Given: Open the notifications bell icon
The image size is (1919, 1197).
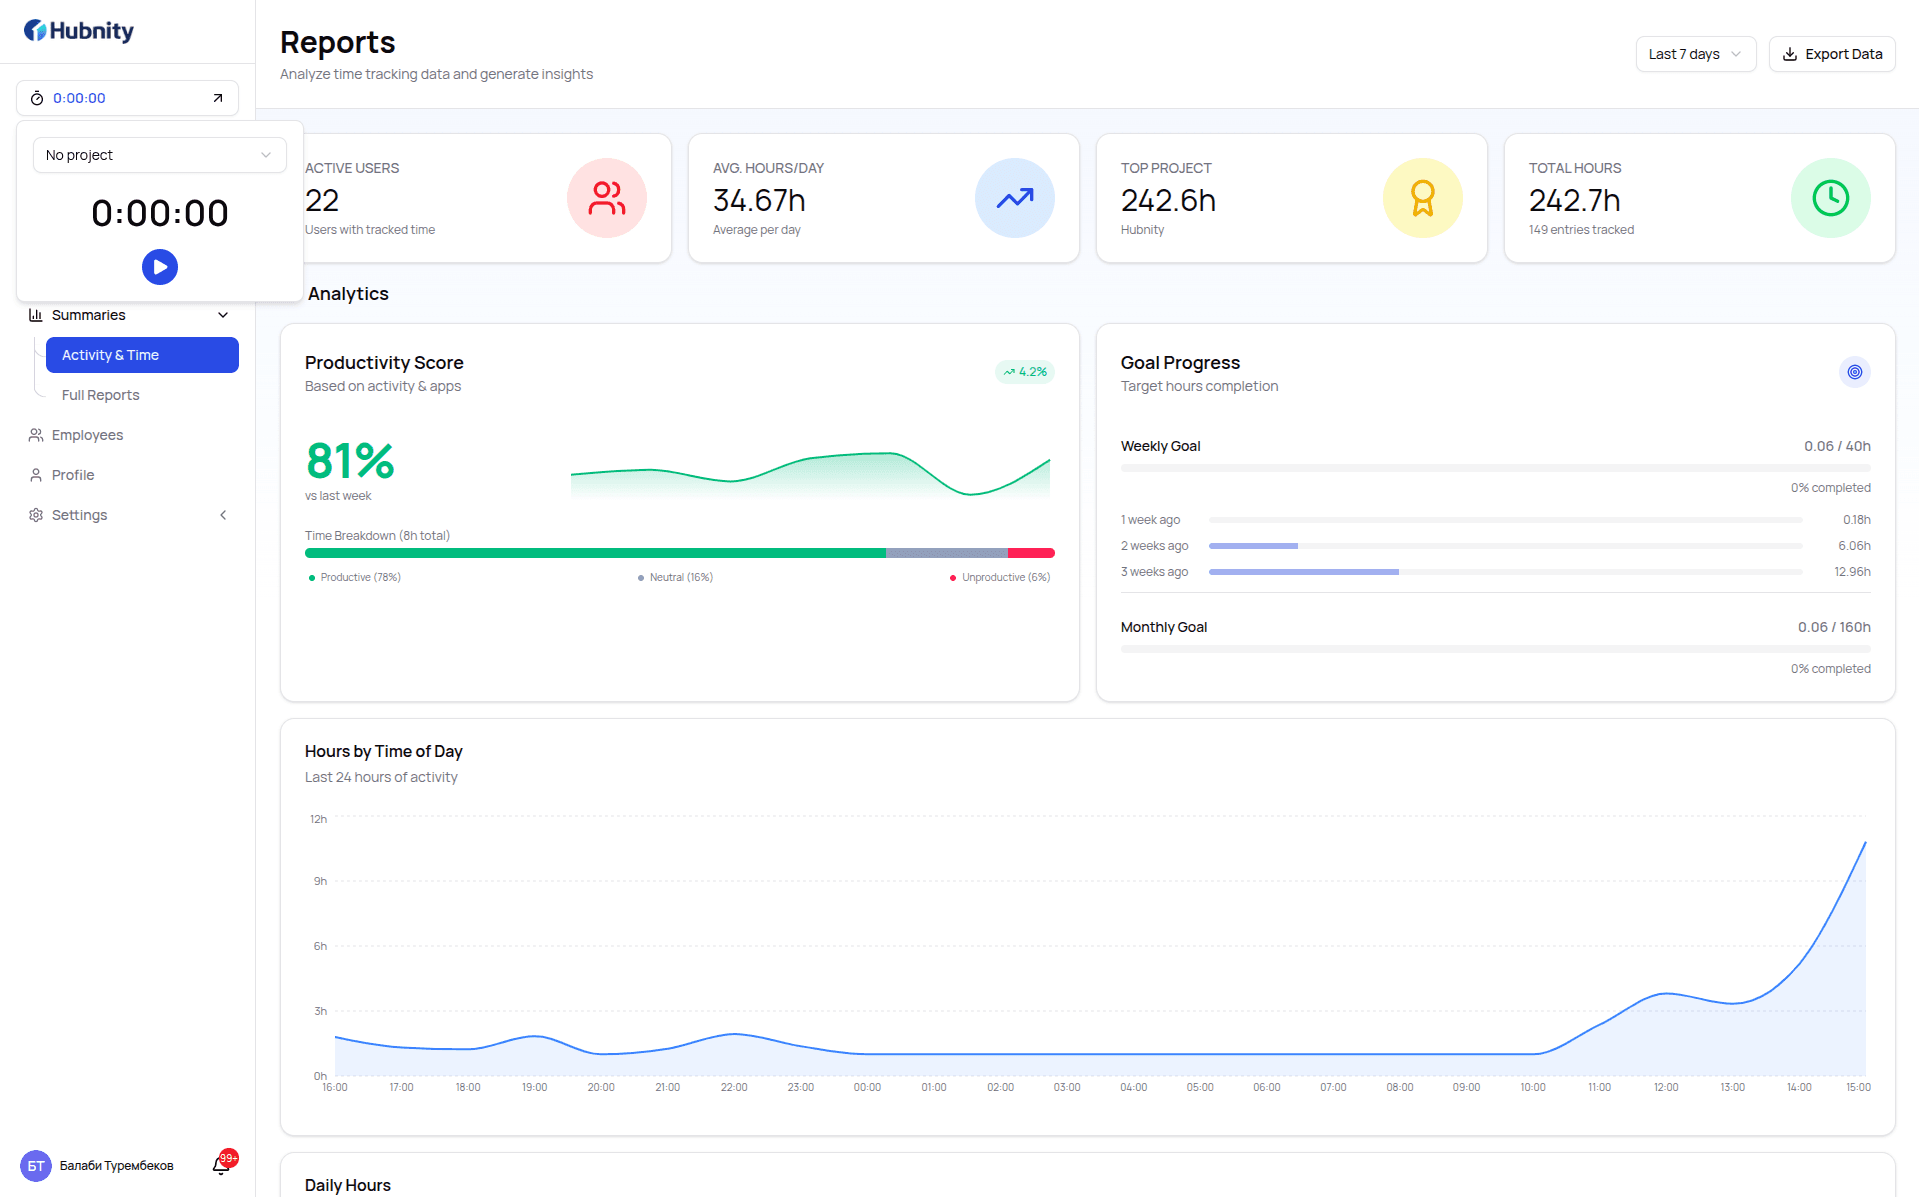Looking at the screenshot, I should [x=222, y=1165].
